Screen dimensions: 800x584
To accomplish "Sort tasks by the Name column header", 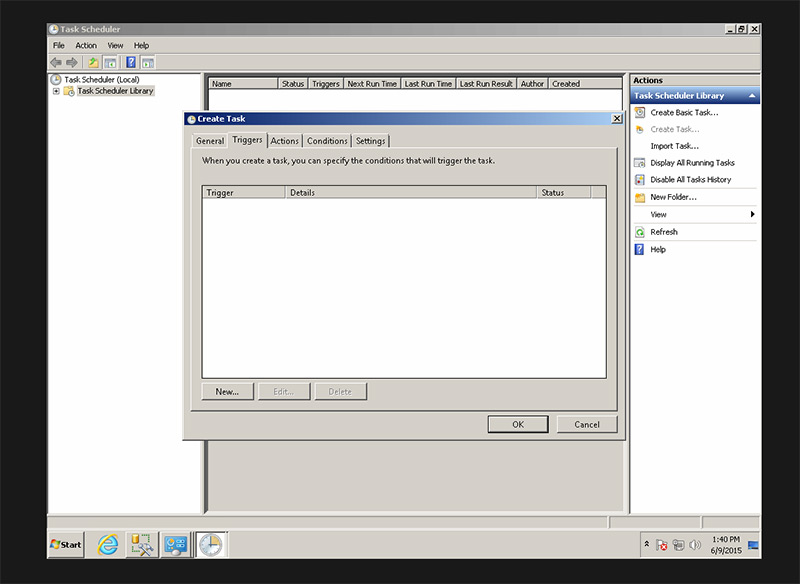I will (243, 84).
